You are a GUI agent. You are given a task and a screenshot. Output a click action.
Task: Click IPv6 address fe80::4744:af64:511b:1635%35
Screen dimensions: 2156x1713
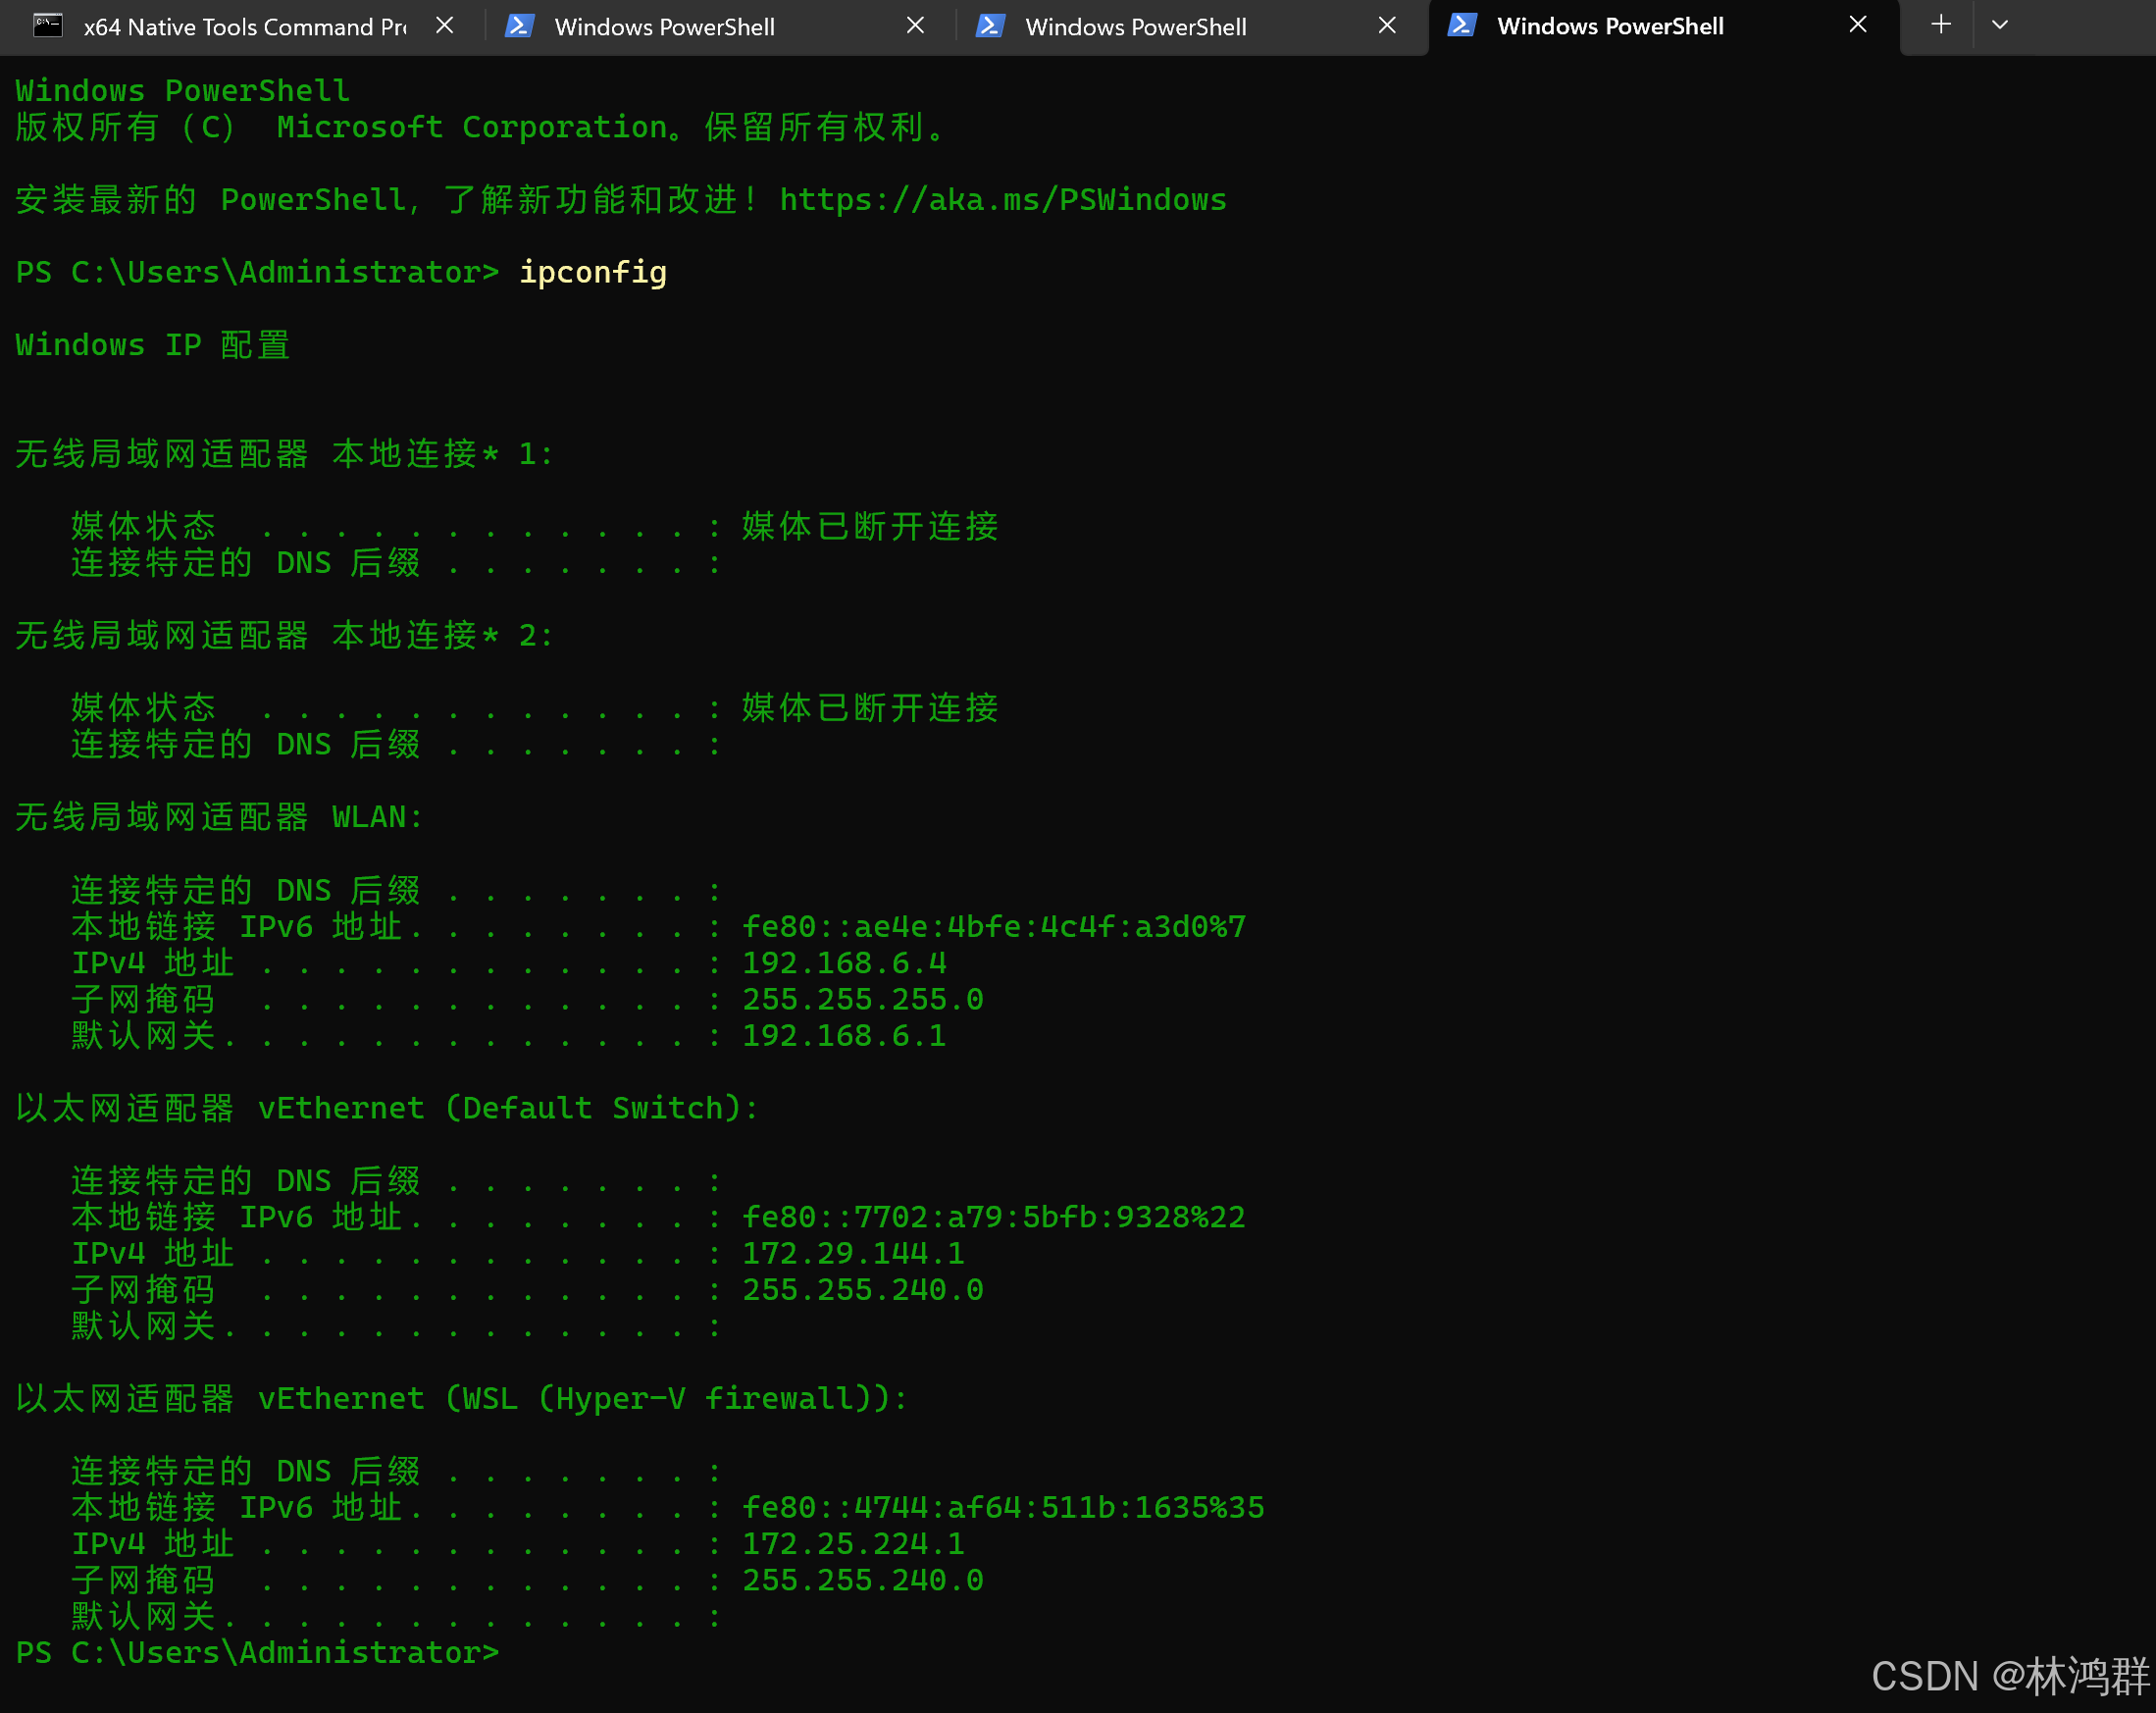1003,1508
